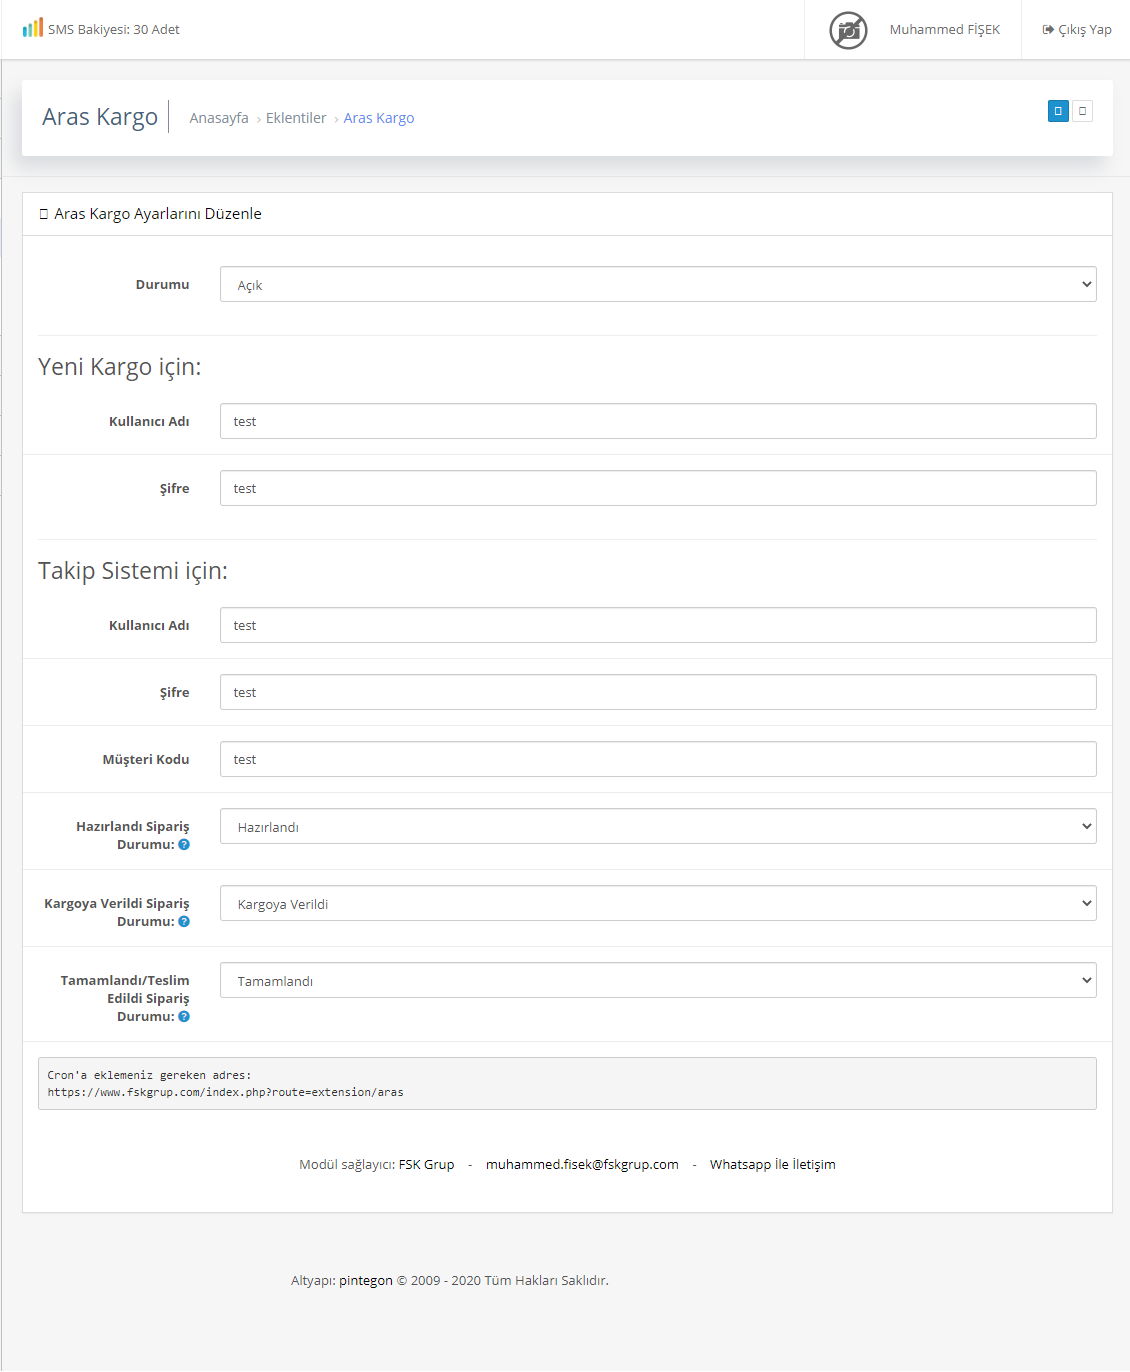Click the white cancel button next to save
This screenshot has width=1130, height=1372.
[1082, 111]
